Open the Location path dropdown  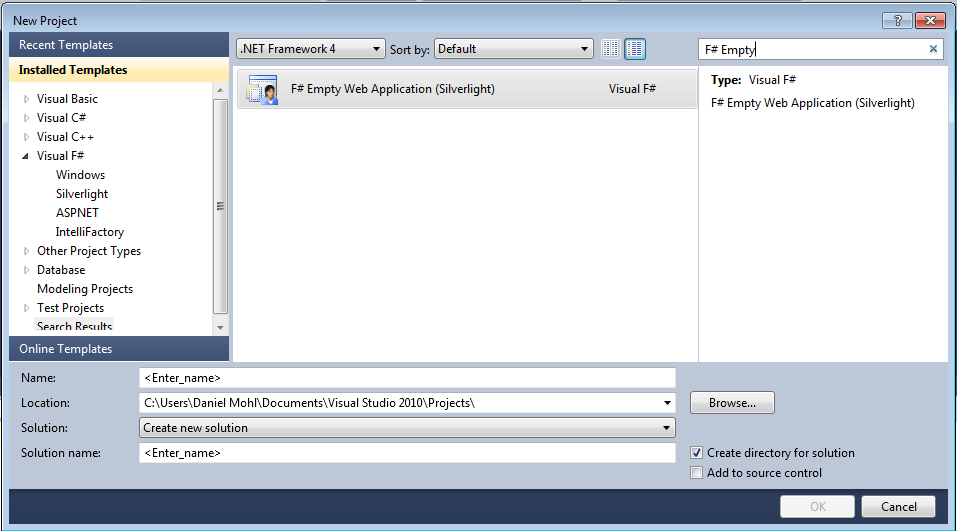[666, 403]
